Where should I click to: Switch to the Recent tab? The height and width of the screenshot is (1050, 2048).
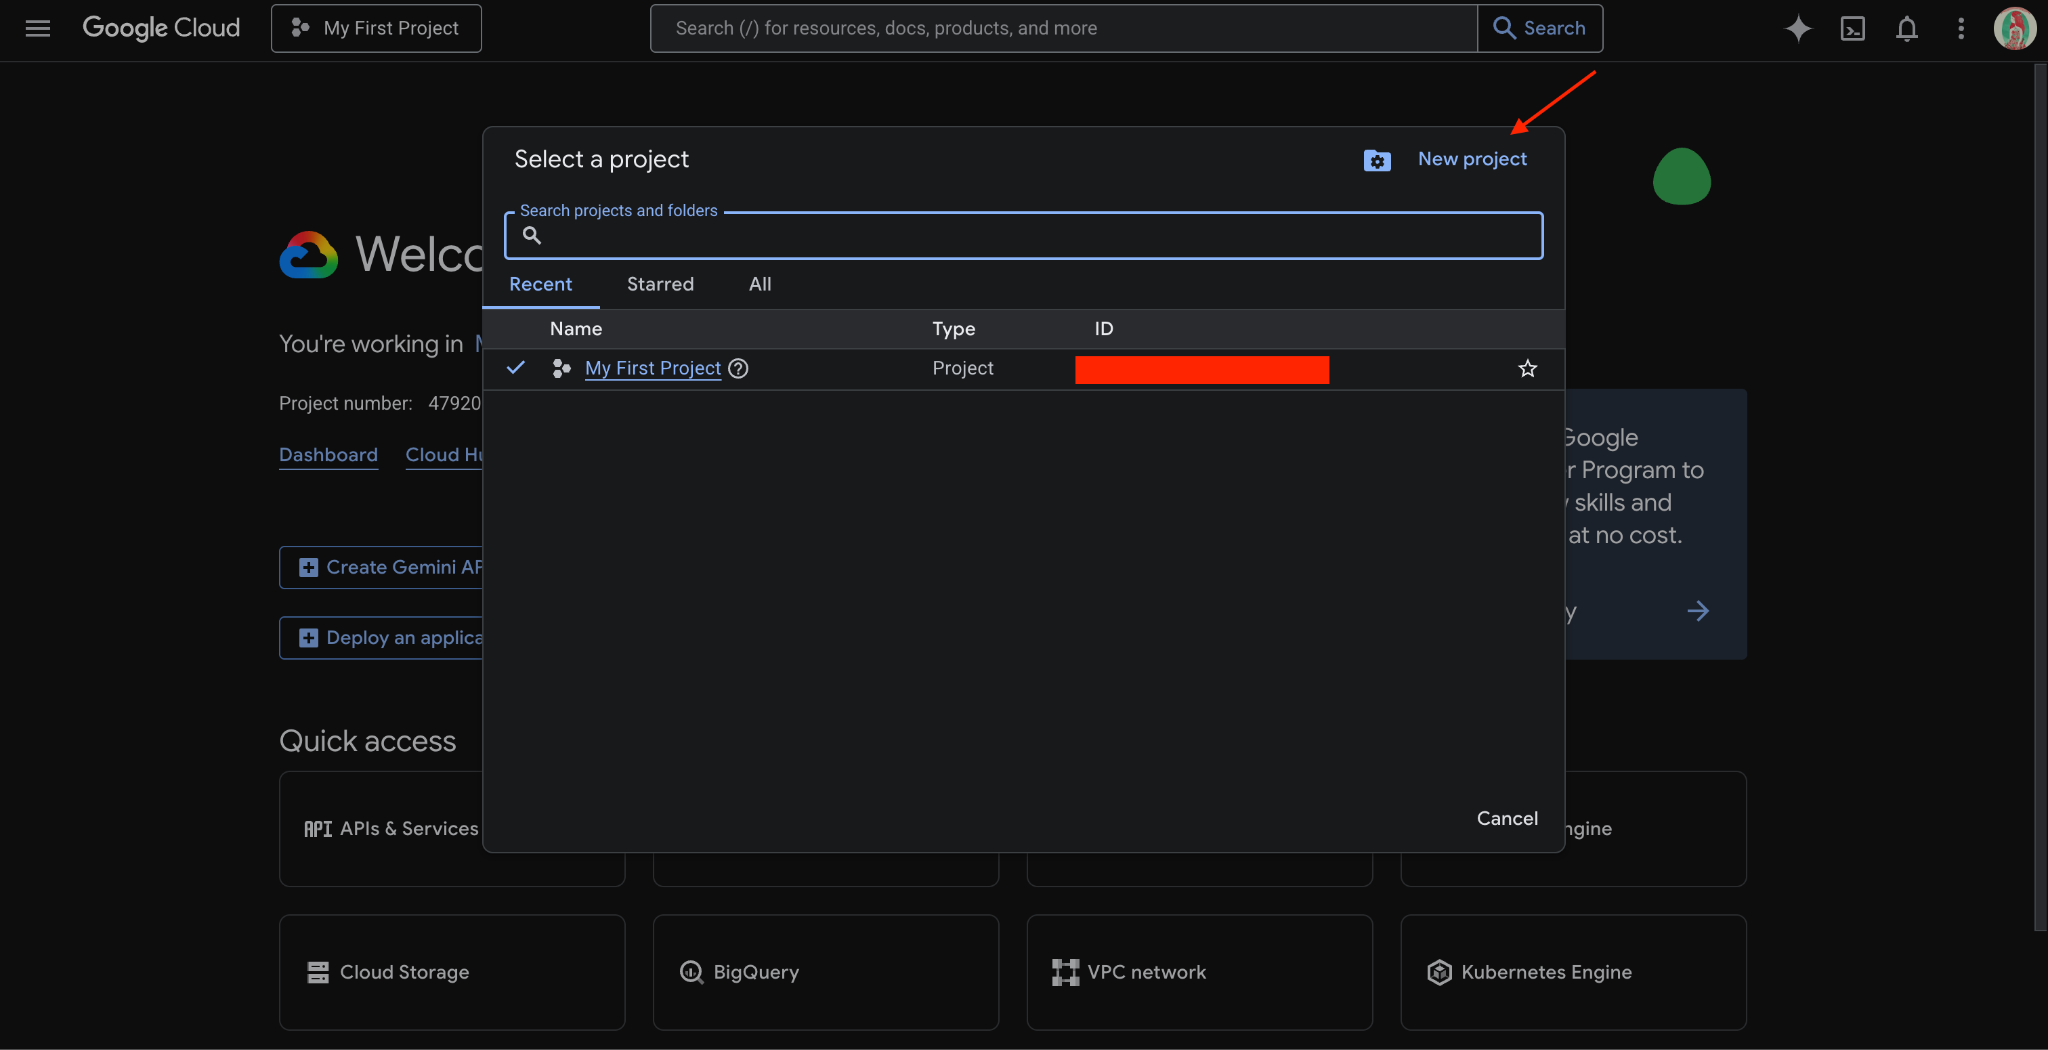click(540, 284)
